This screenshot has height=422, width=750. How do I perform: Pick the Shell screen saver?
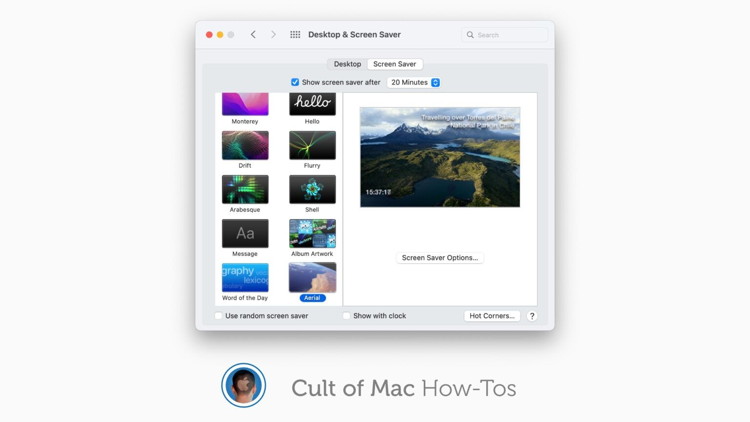pyautogui.click(x=312, y=189)
